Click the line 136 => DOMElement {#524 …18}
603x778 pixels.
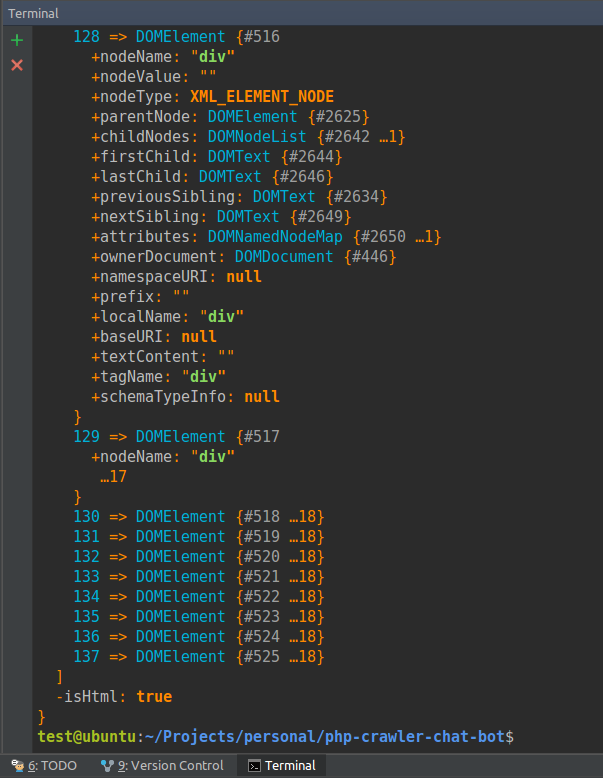point(199,637)
